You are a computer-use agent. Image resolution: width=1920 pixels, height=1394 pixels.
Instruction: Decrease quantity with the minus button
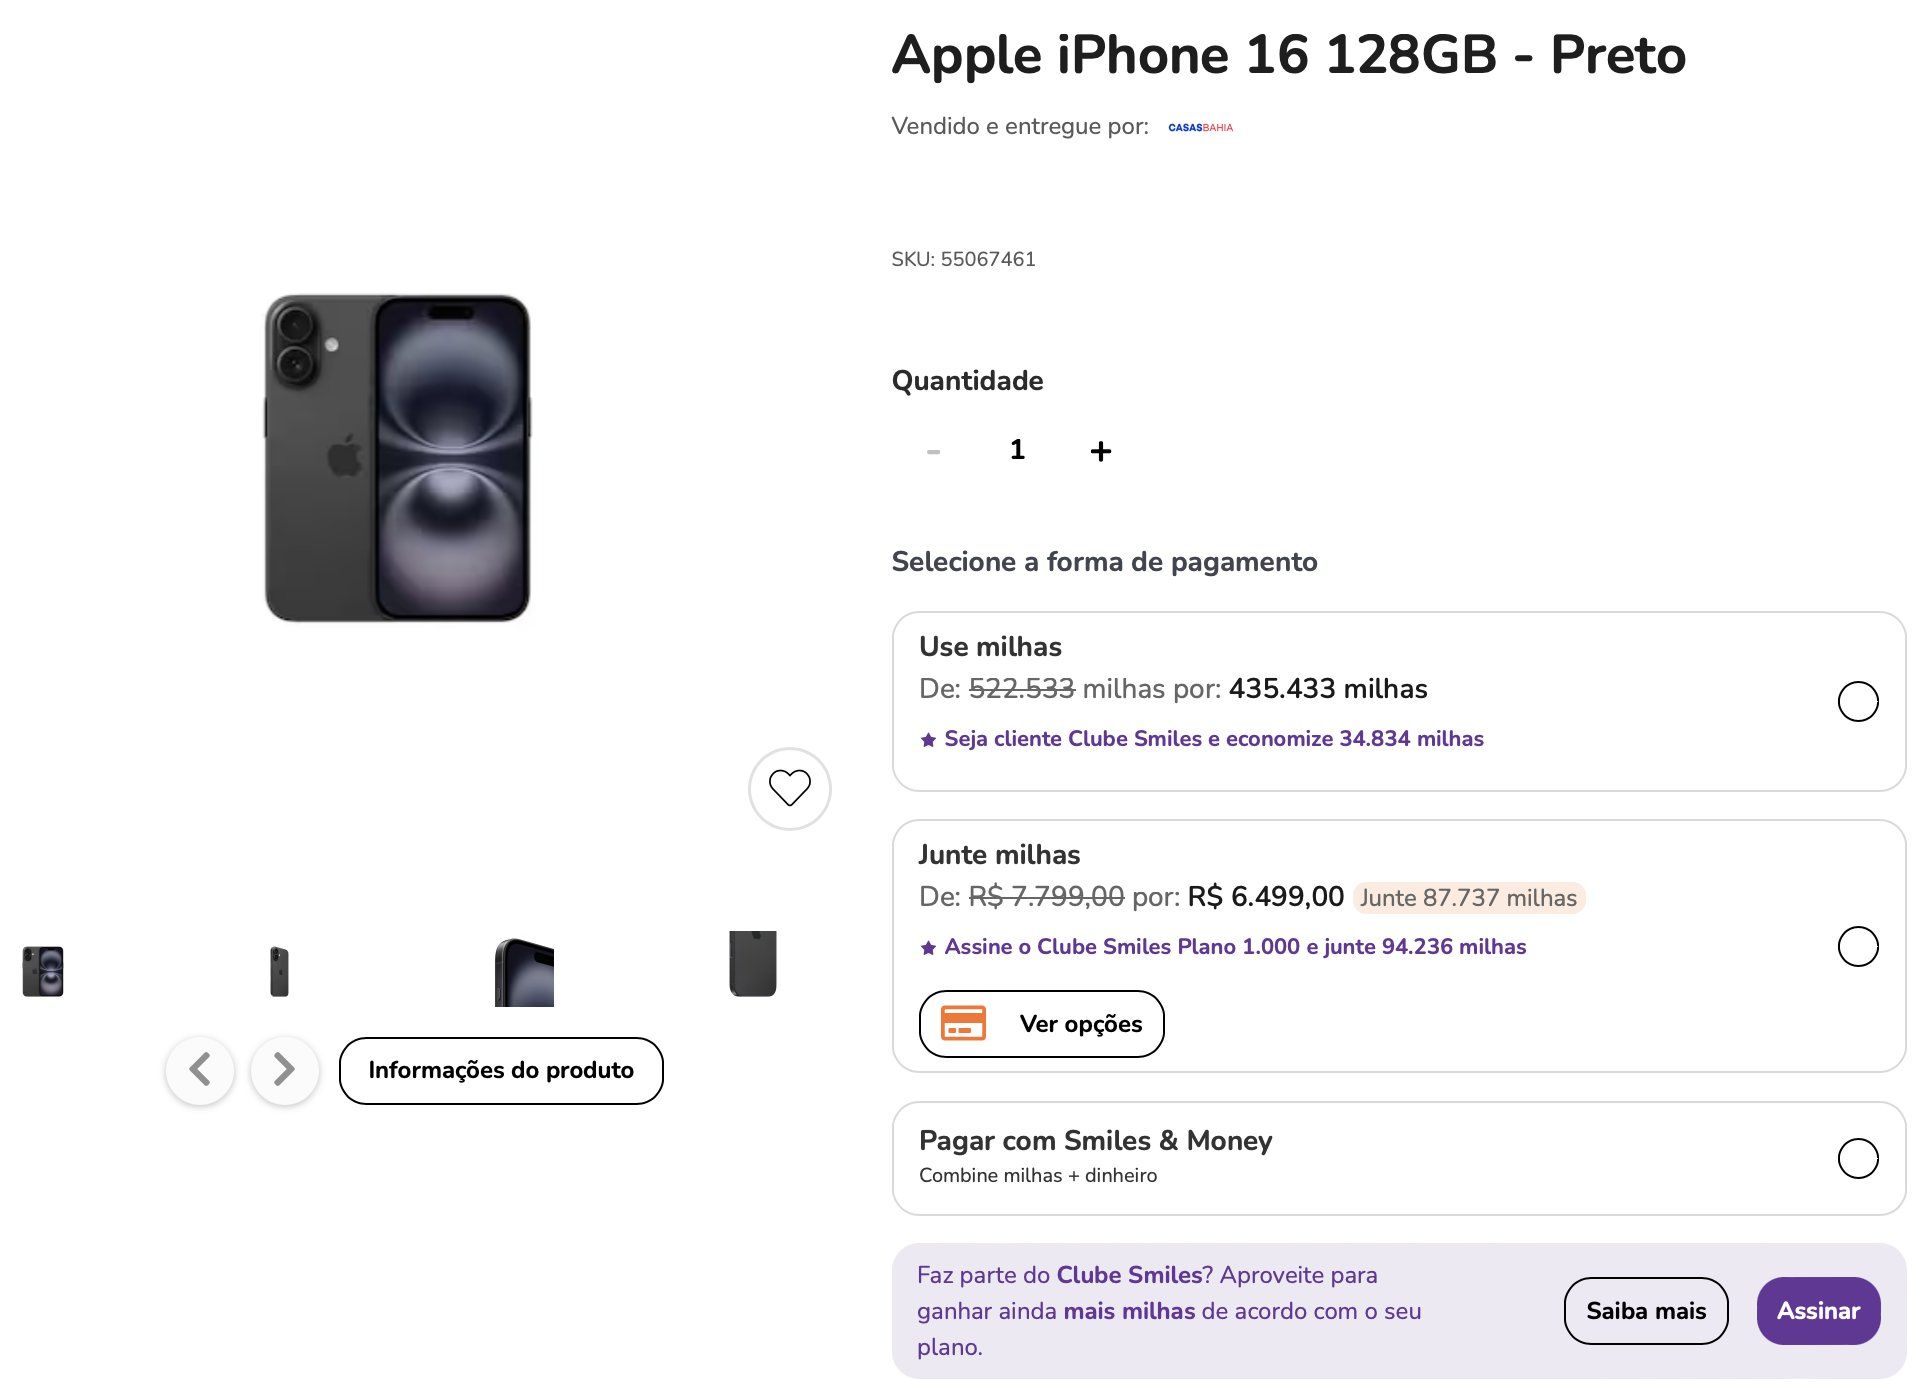point(933,451)
